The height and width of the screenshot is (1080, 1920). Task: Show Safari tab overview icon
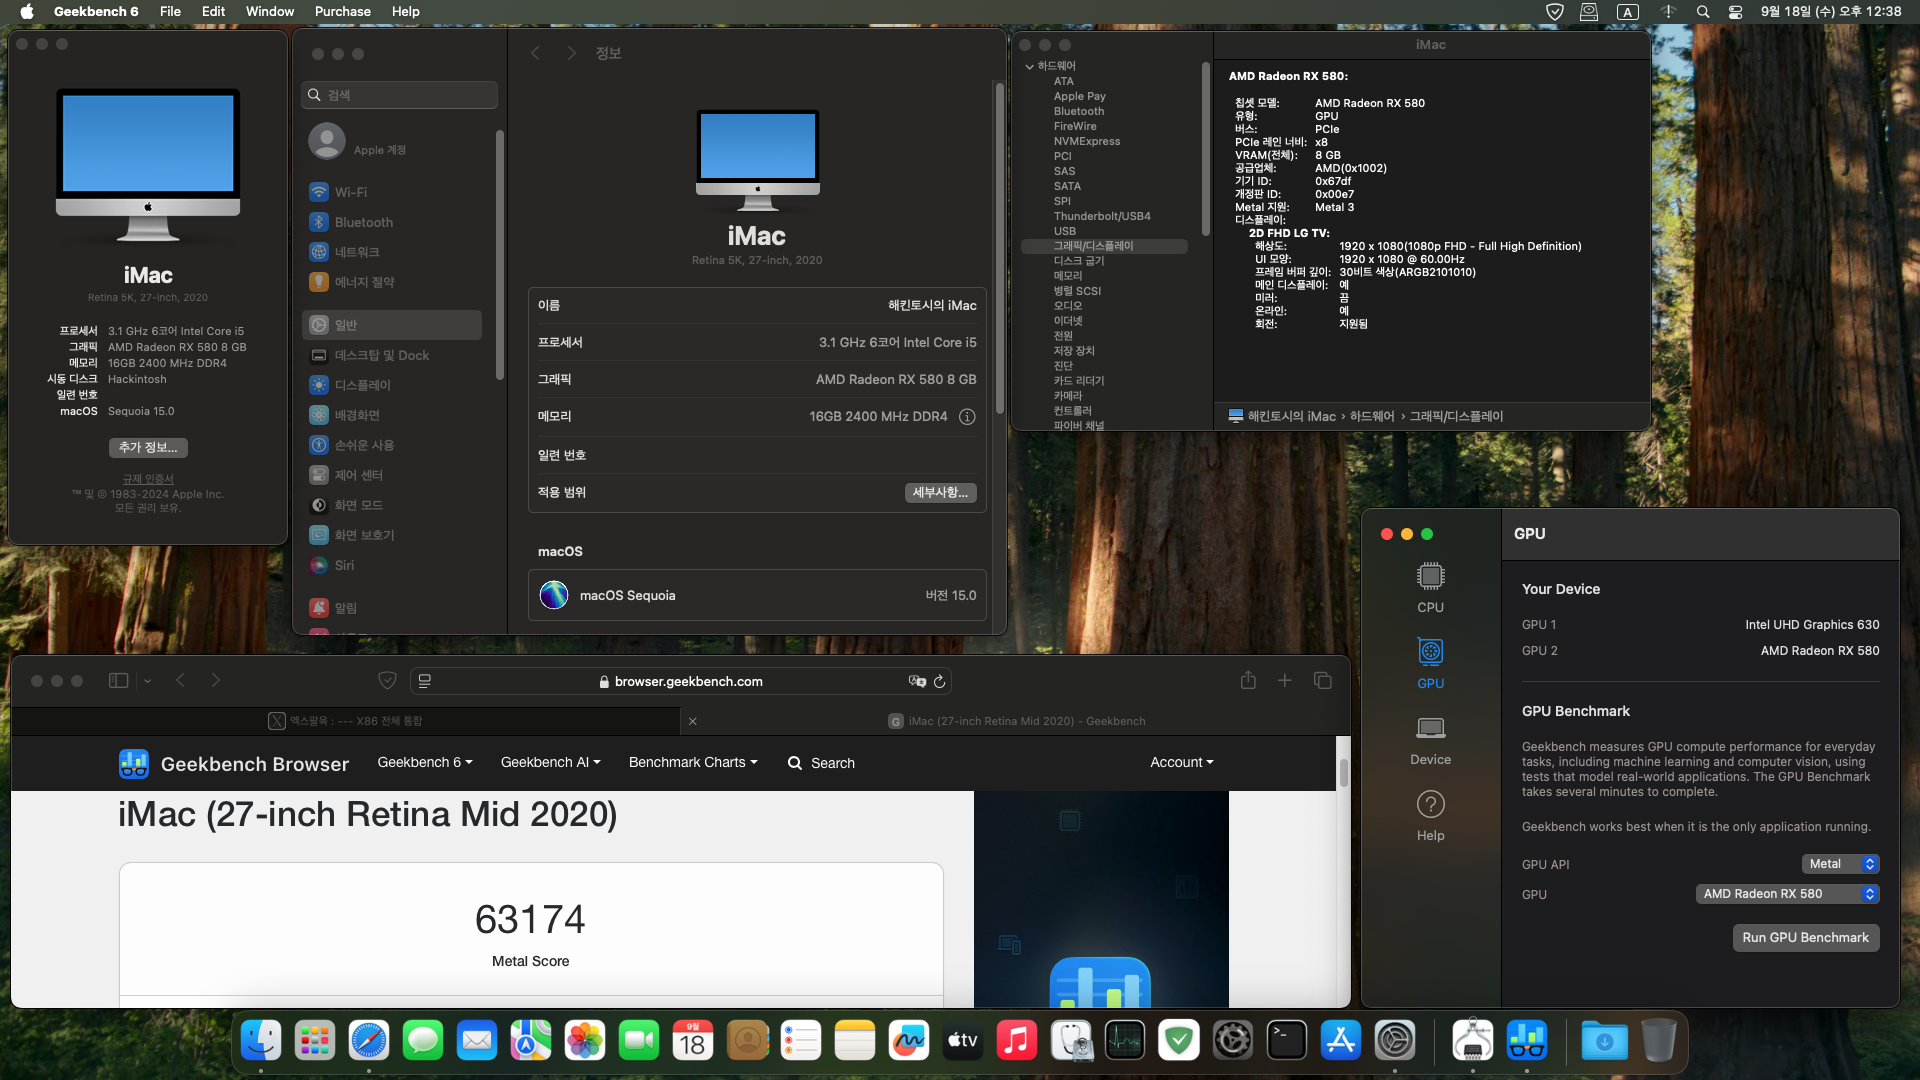click(x=1322, y=680)
